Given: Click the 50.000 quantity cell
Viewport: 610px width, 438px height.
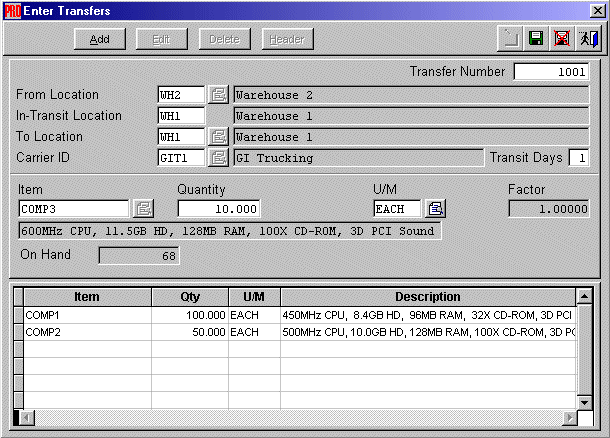Looking at the screenshot, I should (190, 332).
